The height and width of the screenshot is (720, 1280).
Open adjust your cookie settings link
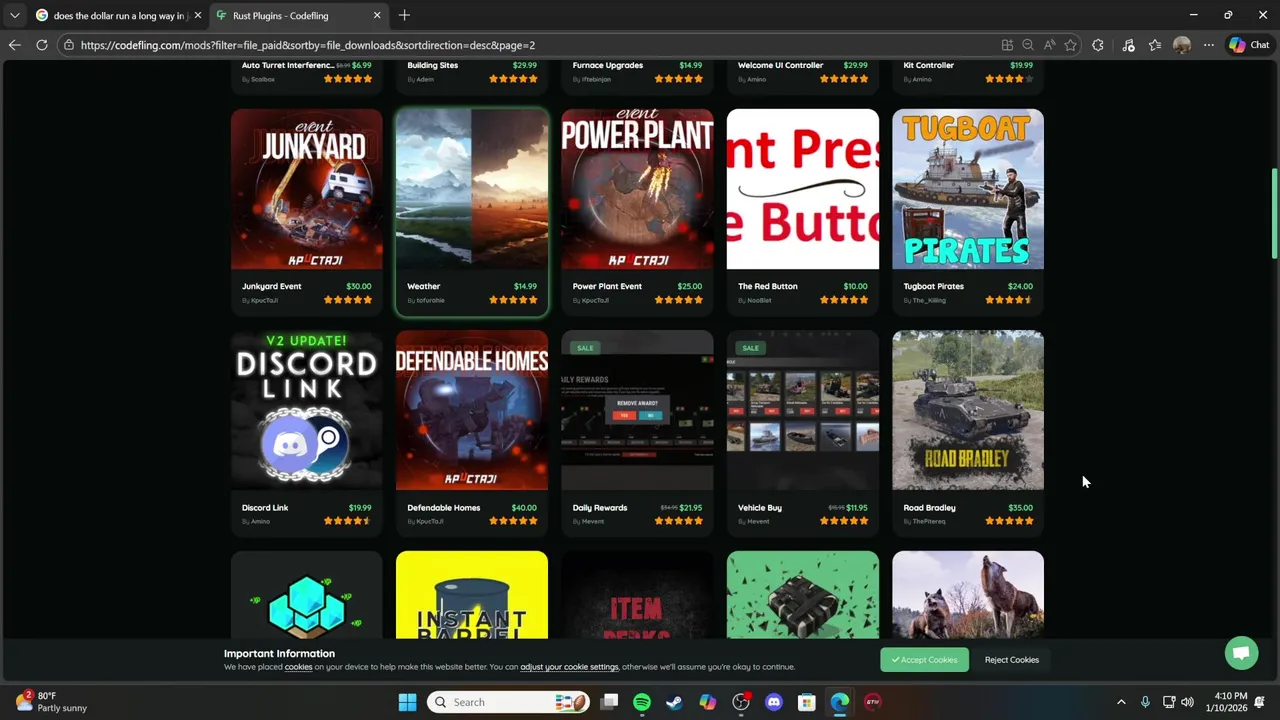pyautogui.click(x=569, y=667)
